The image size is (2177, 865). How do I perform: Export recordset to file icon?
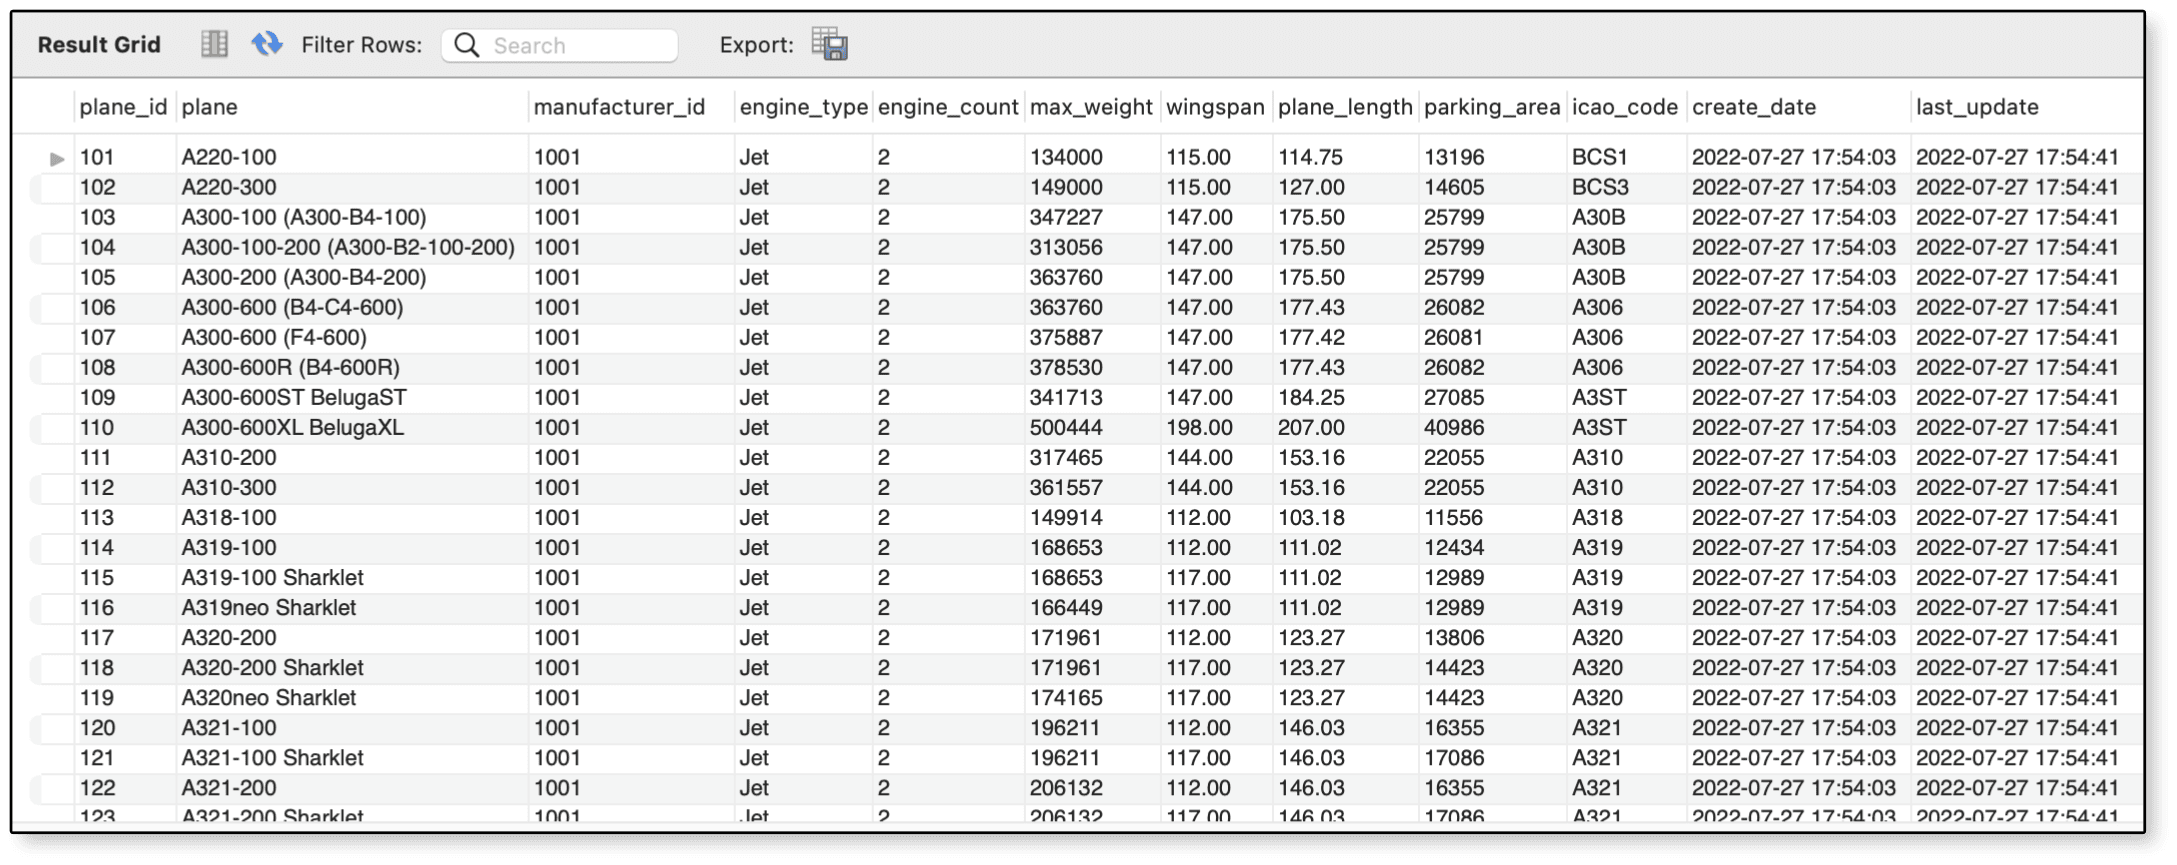(x=829, y=44)
